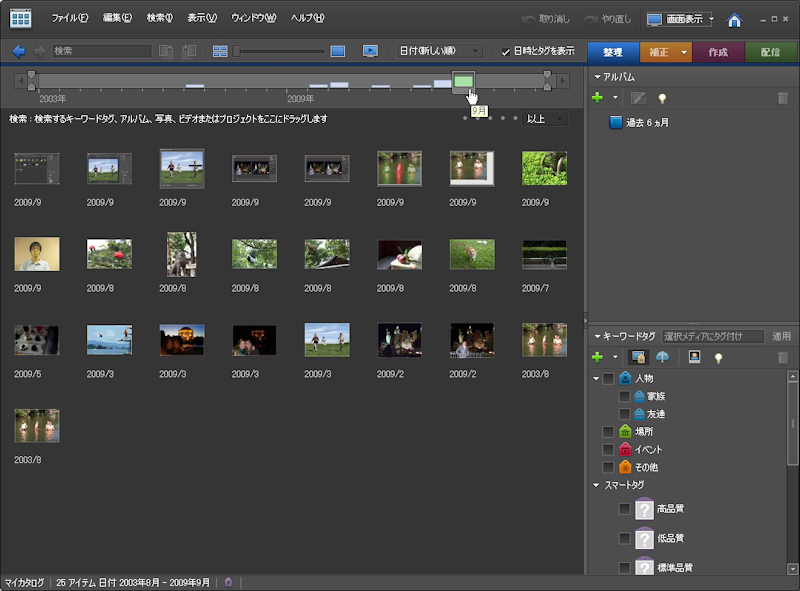
Task: Click the trash icon in Albums panel
Action: pos(782,98)
